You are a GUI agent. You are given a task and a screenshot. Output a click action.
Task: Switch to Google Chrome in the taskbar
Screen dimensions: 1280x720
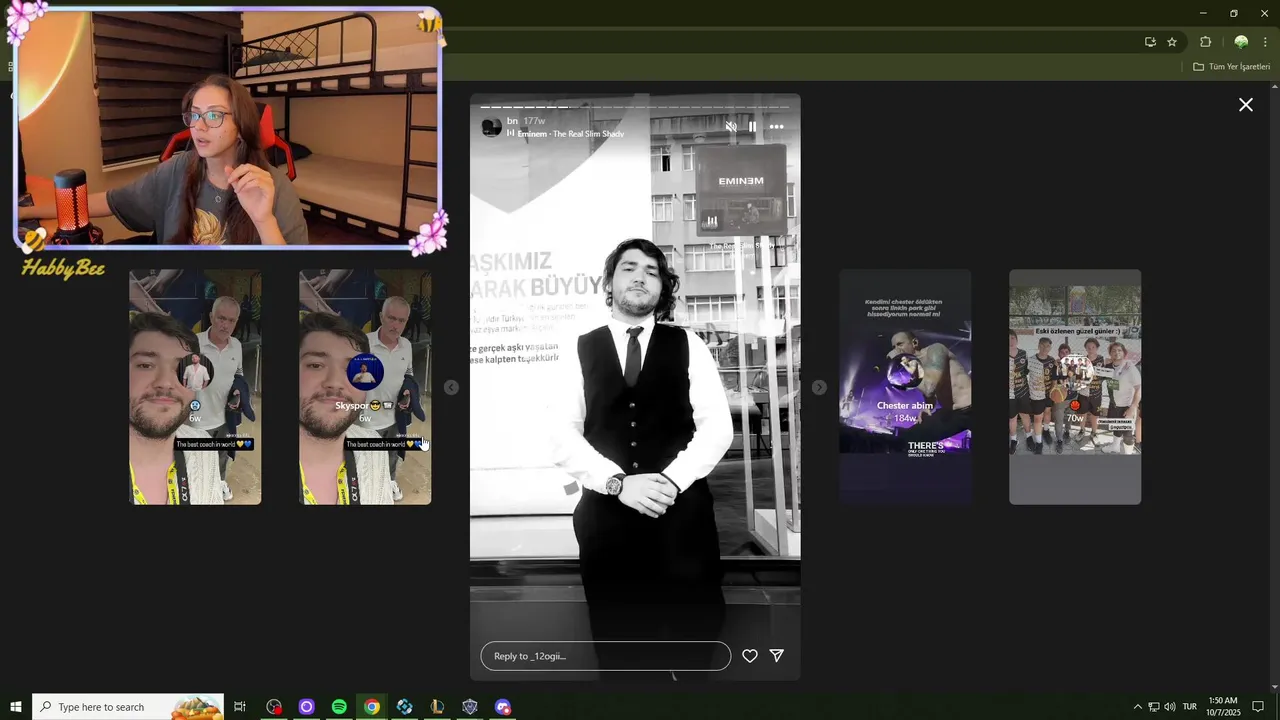point(372,707)
